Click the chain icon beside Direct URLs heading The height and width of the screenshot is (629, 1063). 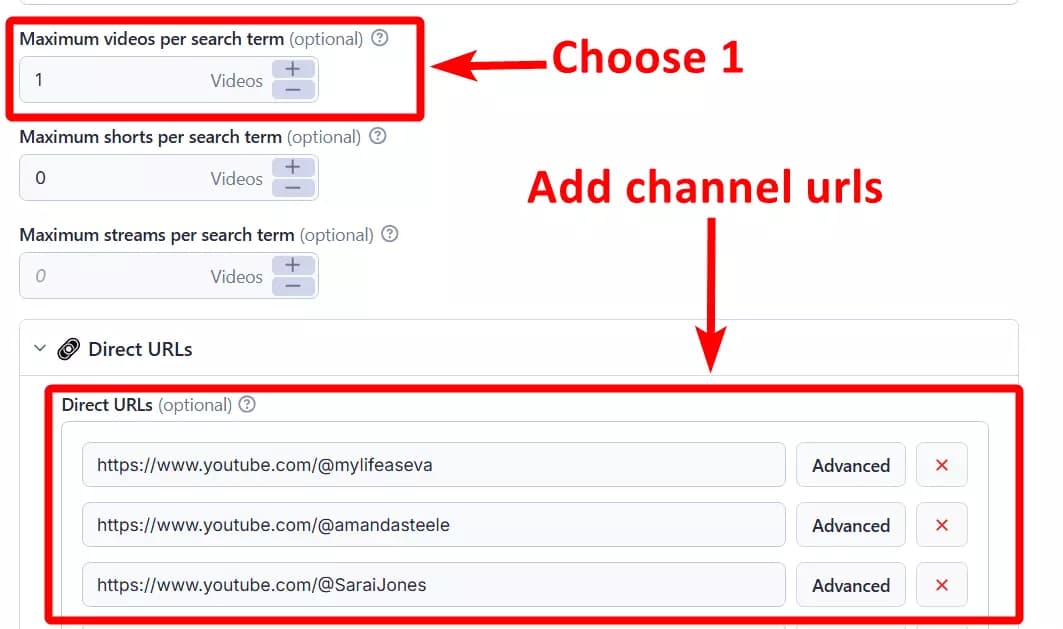click(x=68, y=348)
